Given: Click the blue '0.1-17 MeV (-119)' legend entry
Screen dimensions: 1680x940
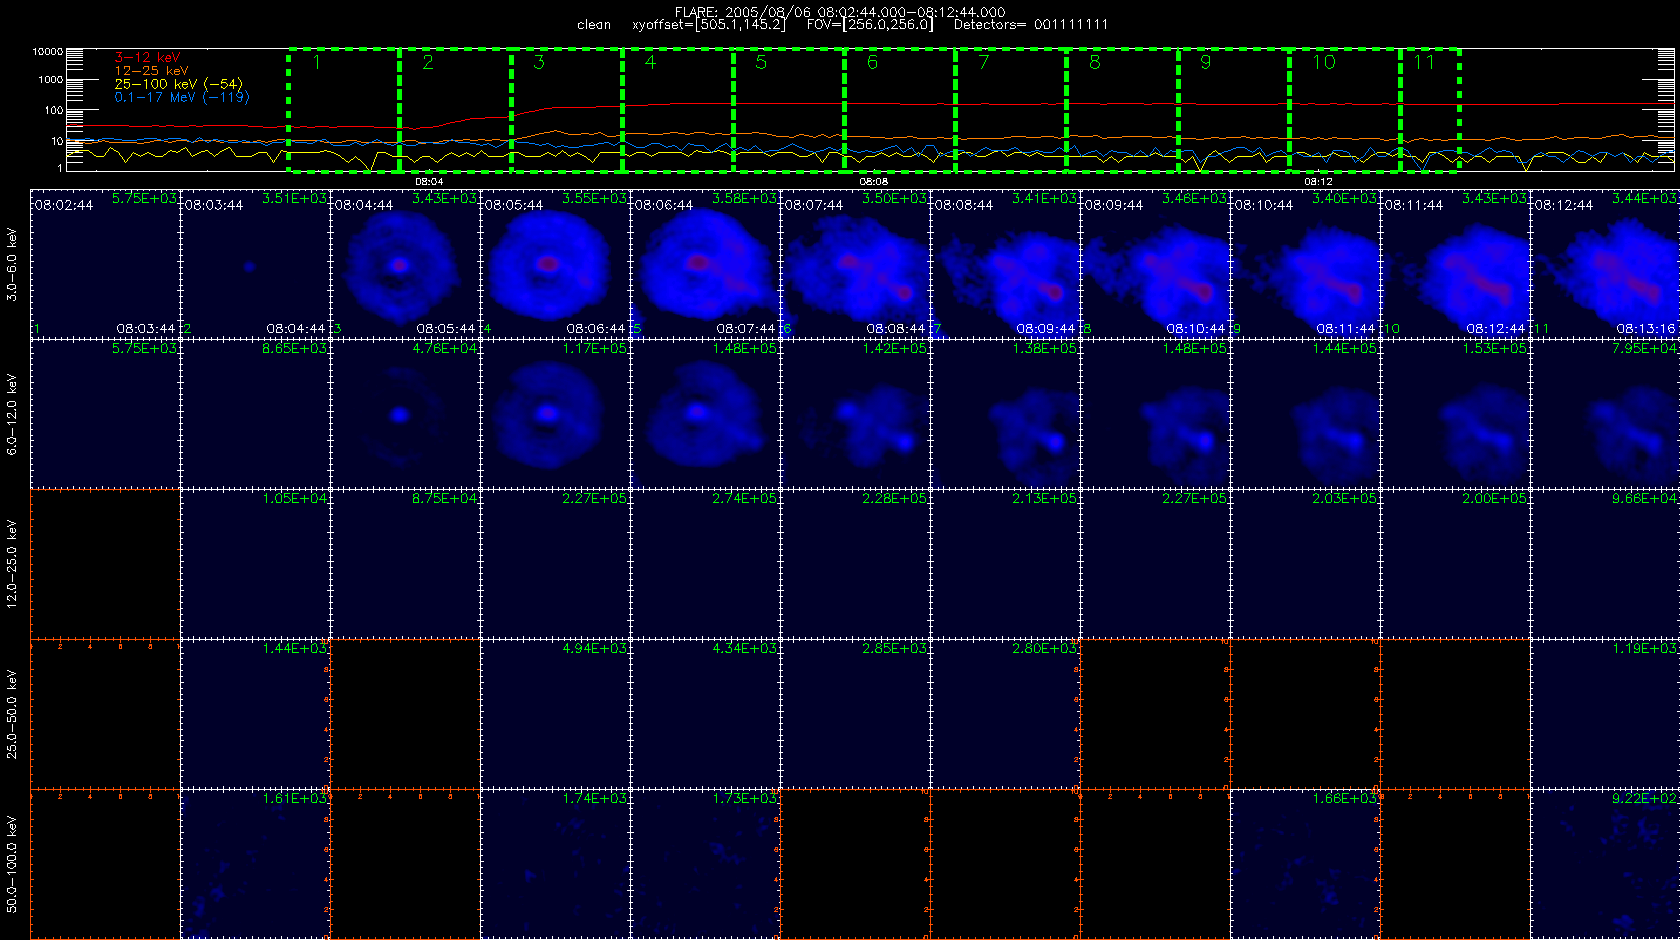Looking at the screenshot, I should [182, 97].
